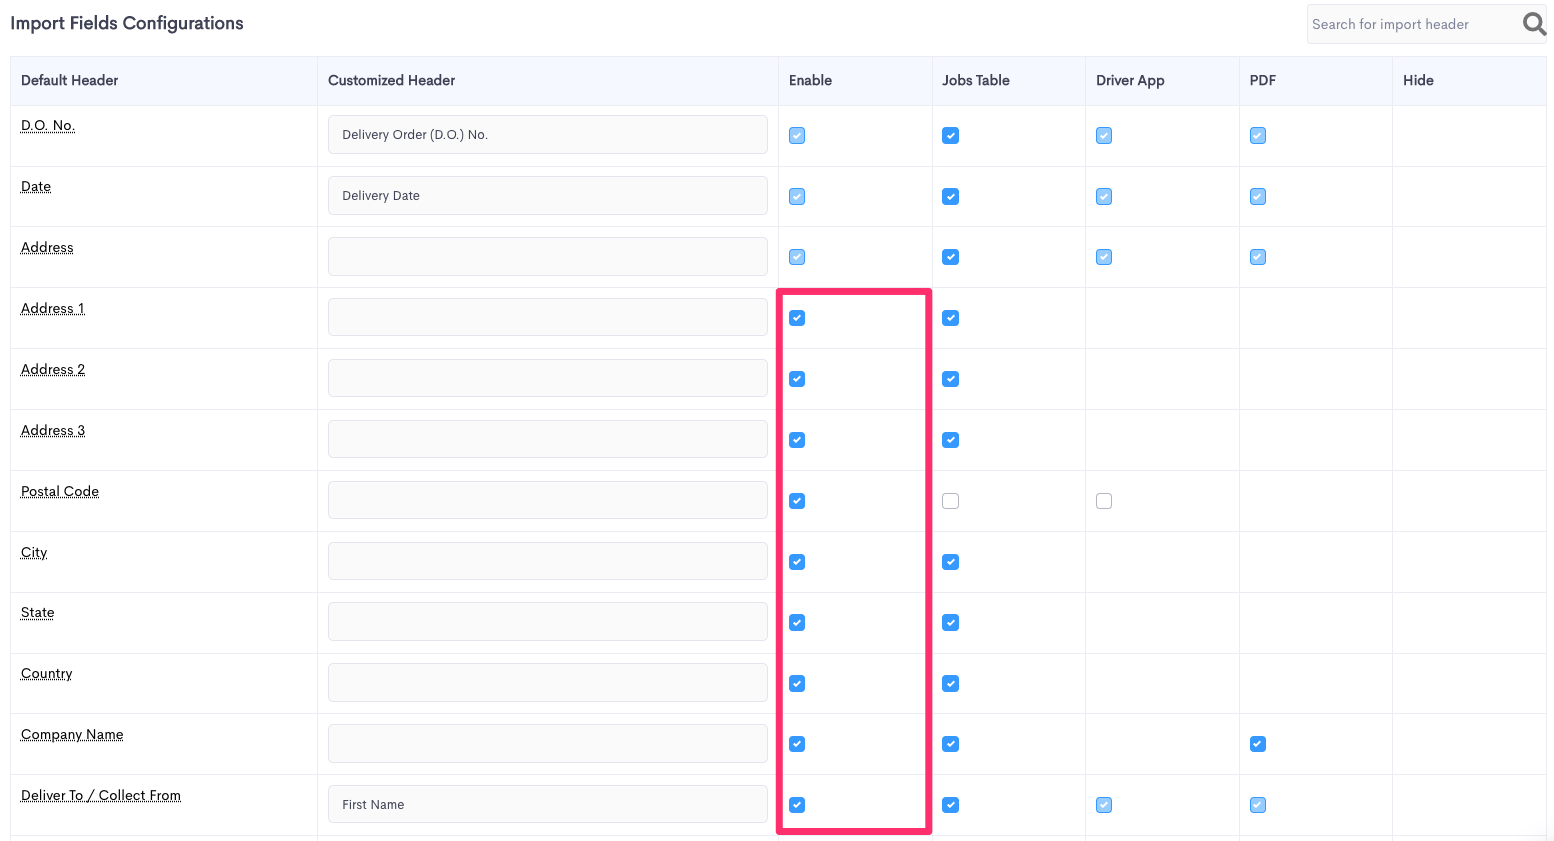The image size is (1554, 841).
Task: Focus the Search for import header field
Action: click(1412, 24)
